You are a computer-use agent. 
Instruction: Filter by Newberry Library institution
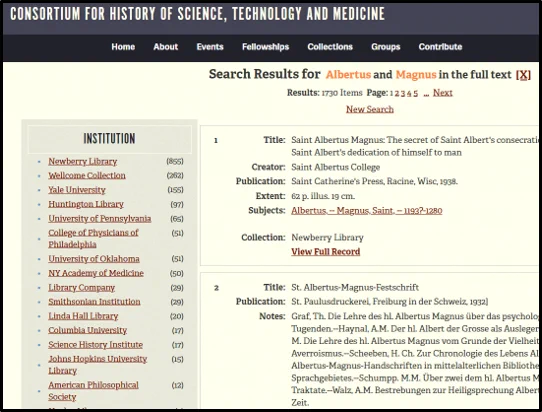(x=83, y=161)
